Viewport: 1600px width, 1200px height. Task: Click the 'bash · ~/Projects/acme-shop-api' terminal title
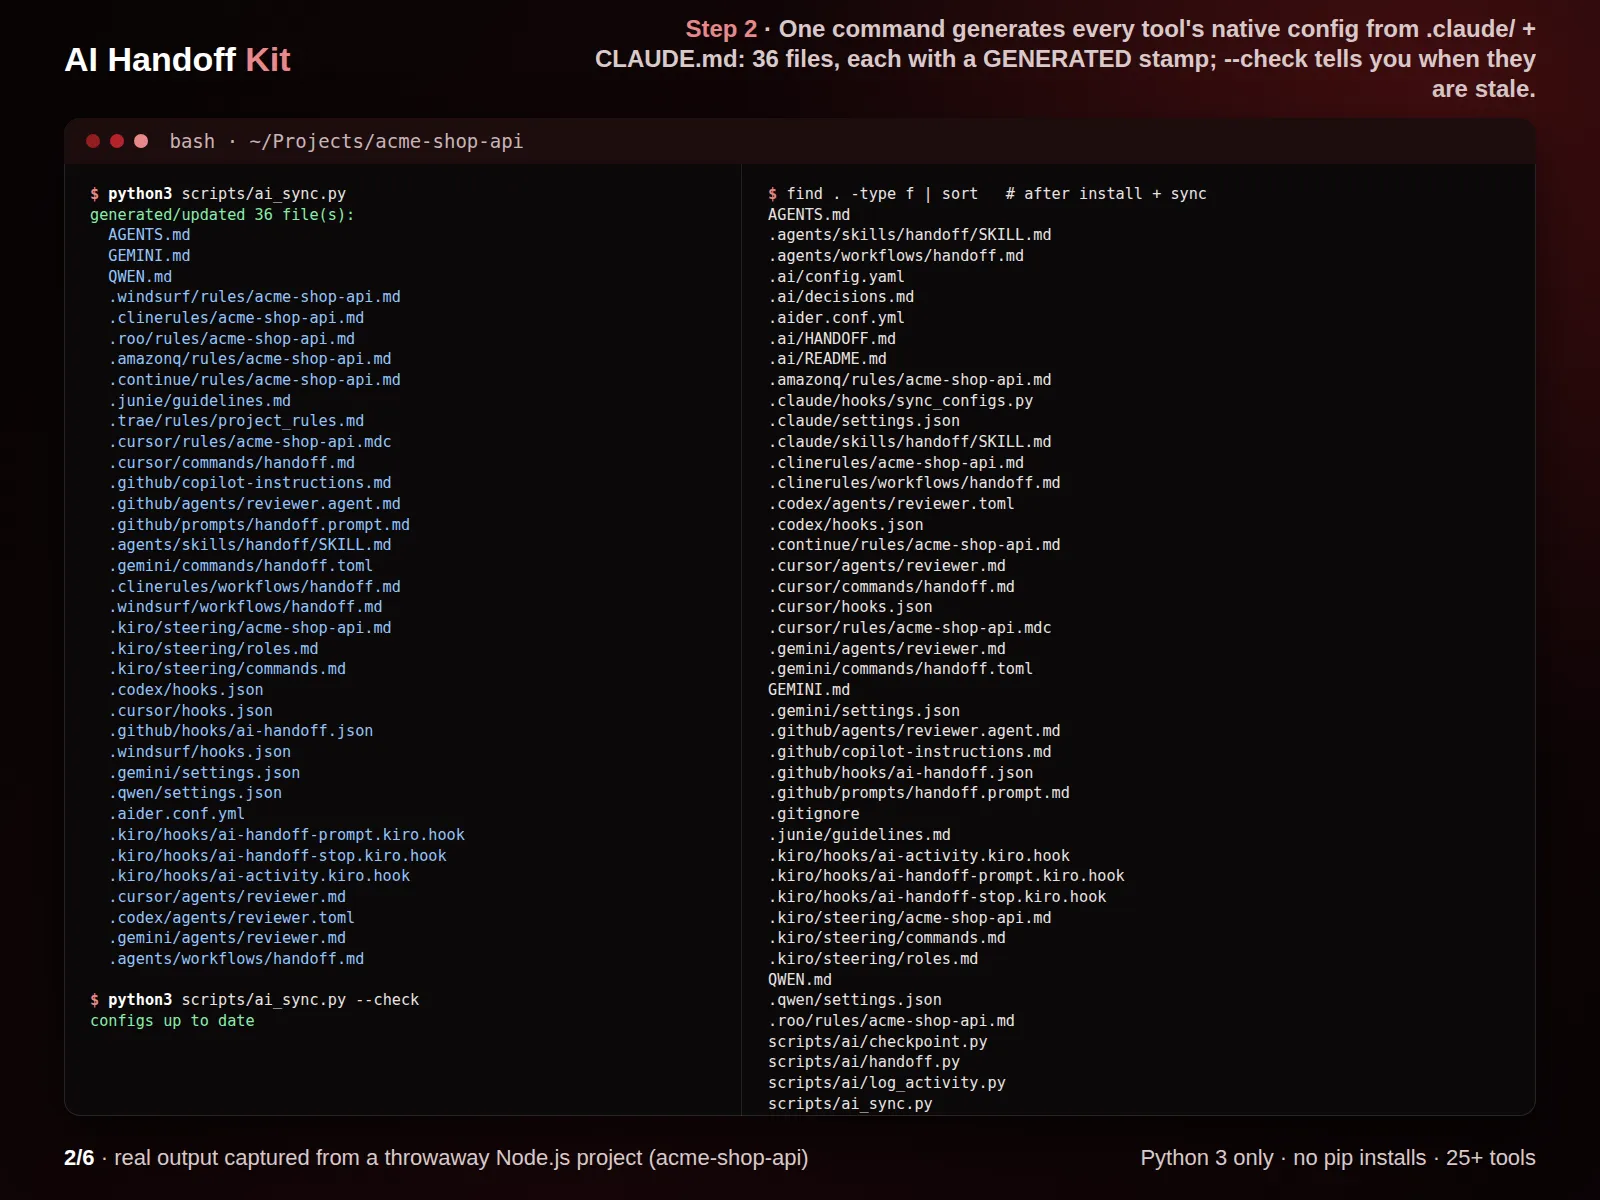point(346,141)
